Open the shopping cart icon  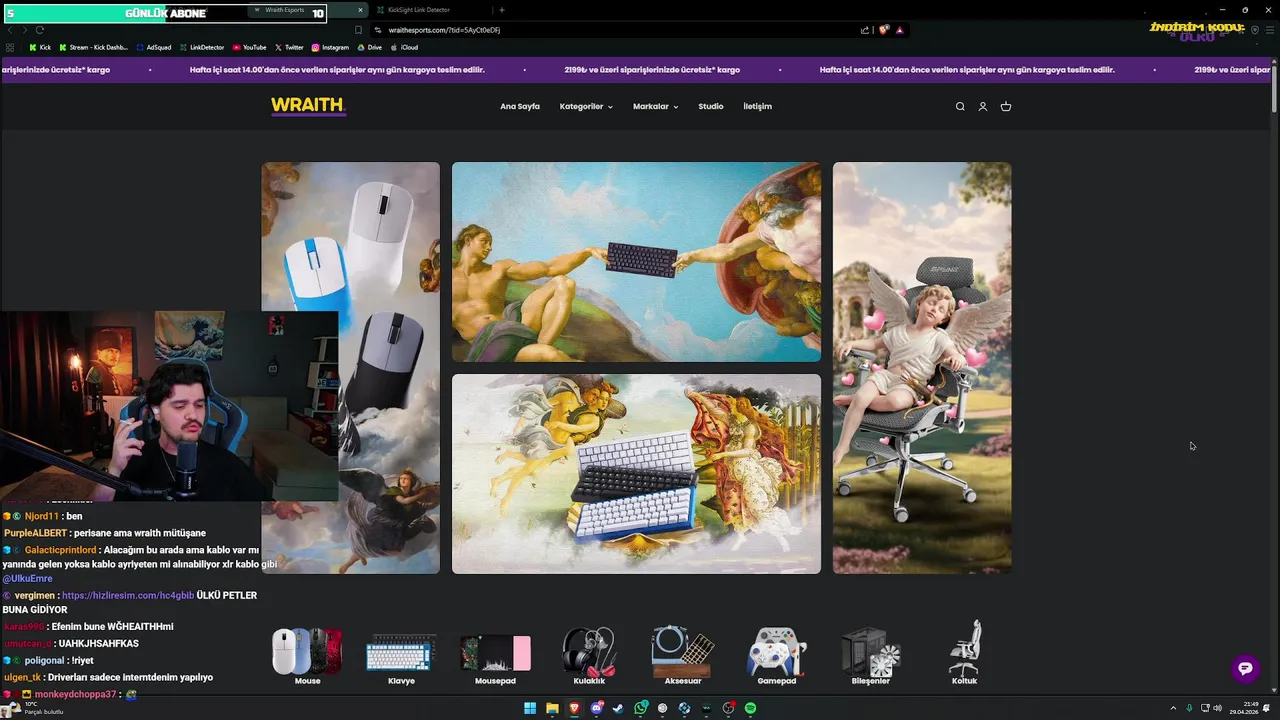click(1006, 107)
